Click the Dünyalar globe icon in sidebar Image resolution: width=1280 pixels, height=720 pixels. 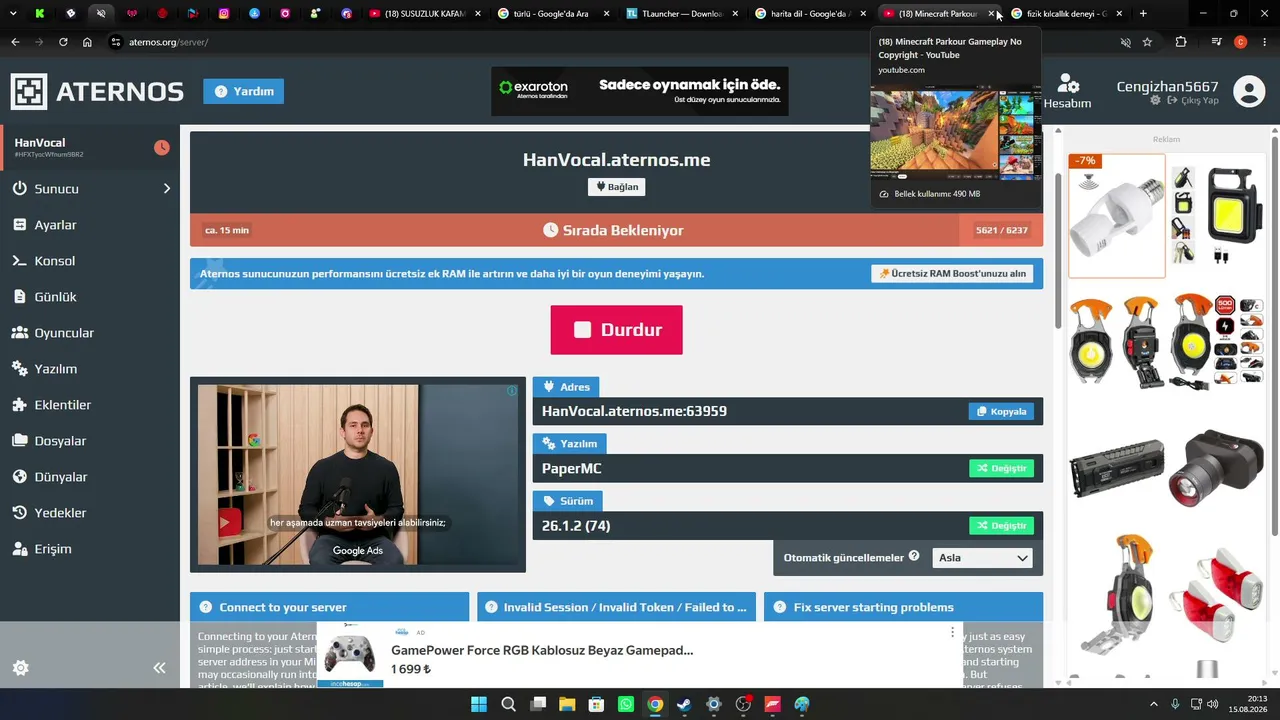point(20,477)
